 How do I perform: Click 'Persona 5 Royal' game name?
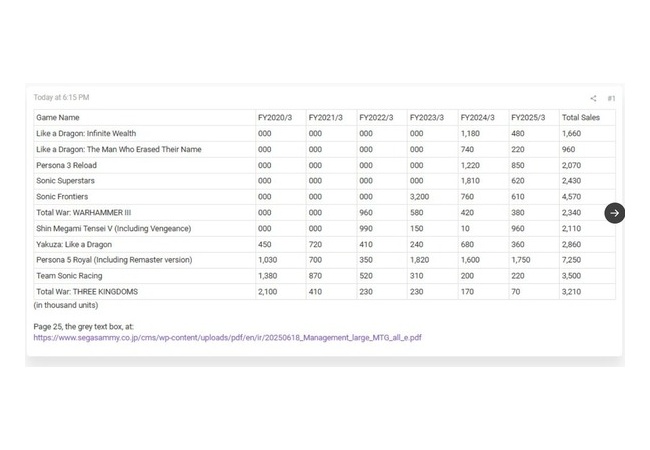114,260
